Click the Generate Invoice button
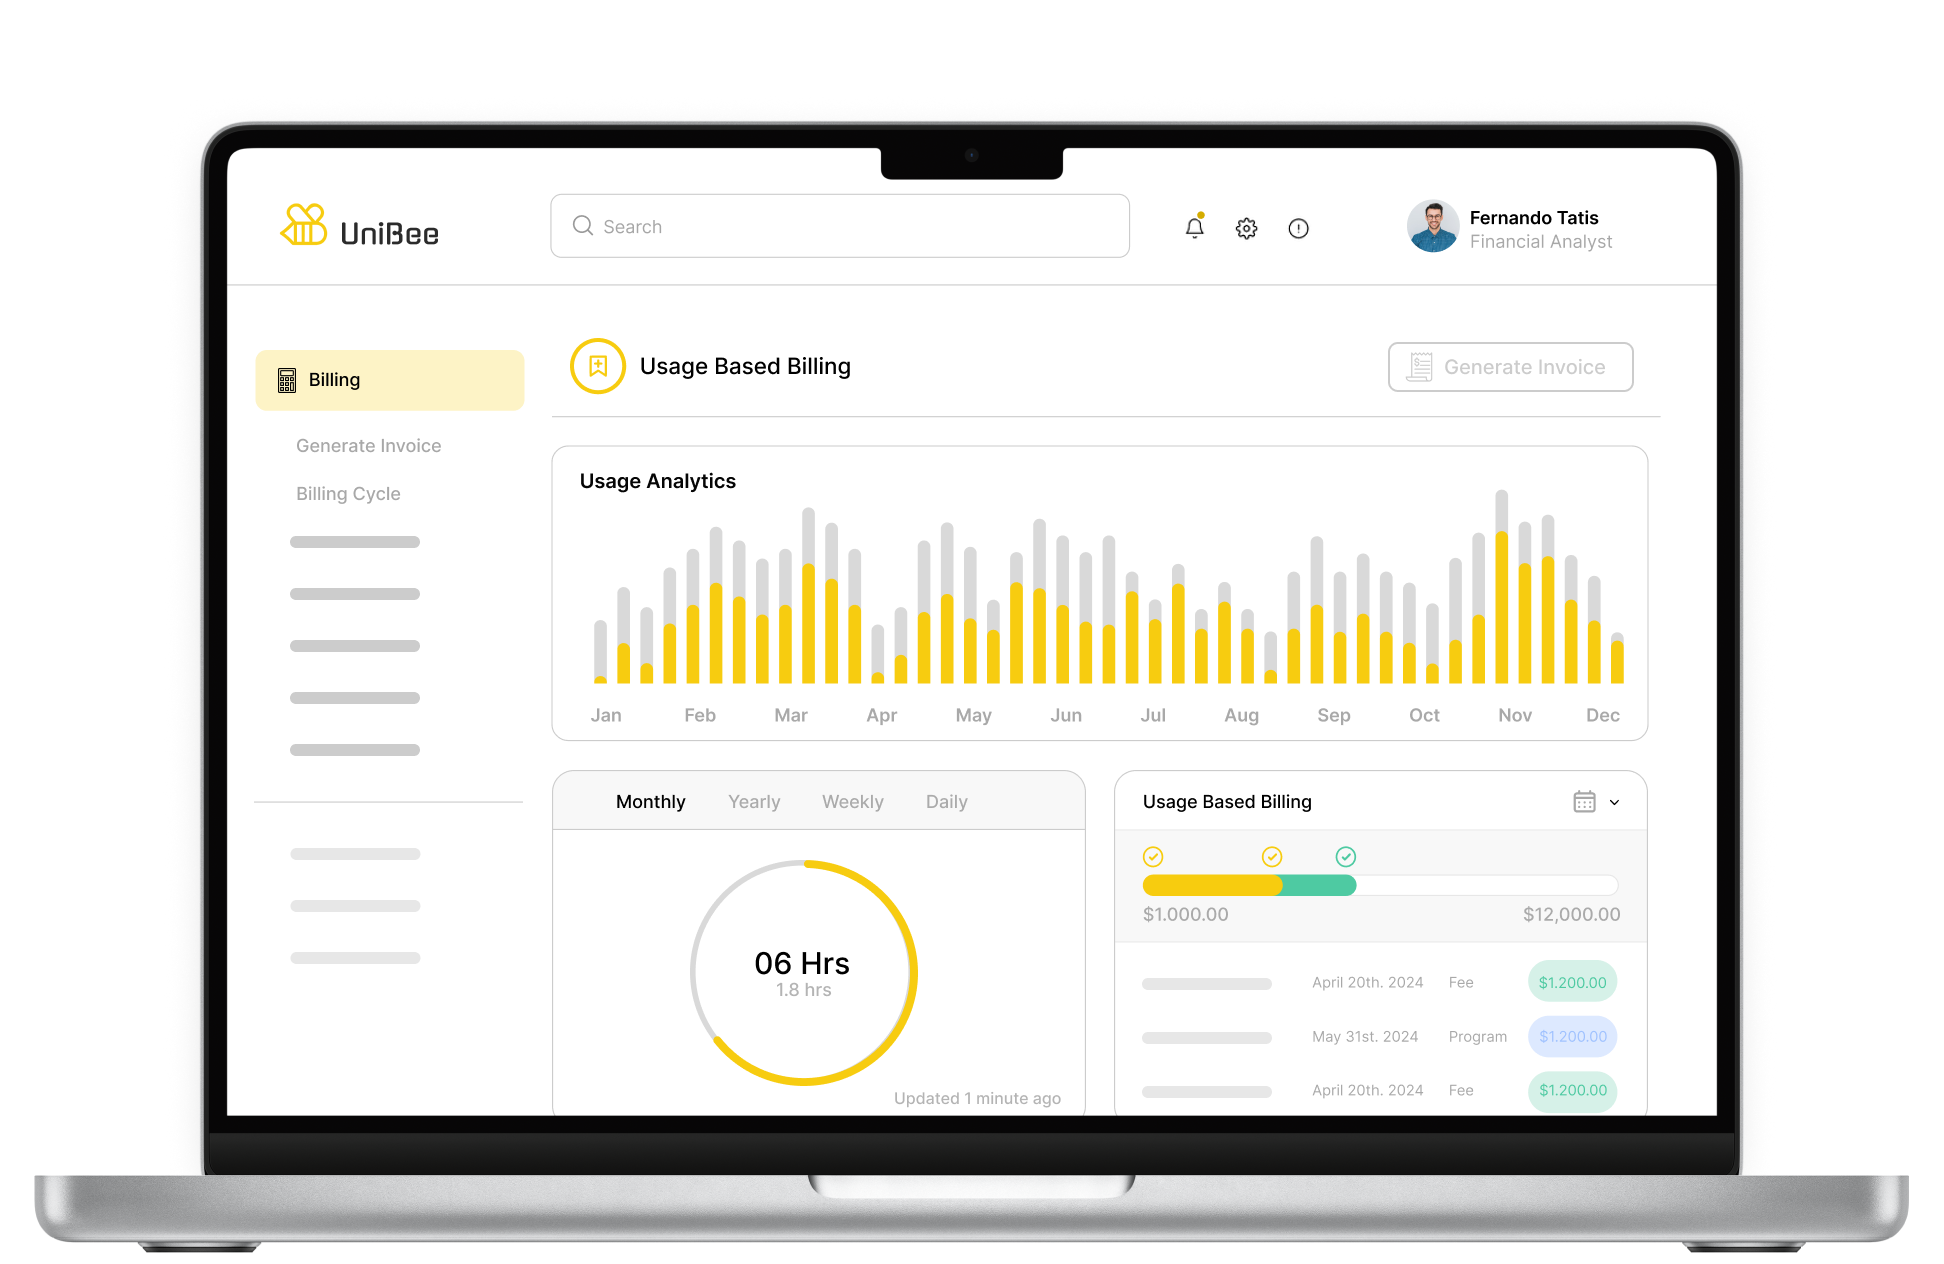The height and width of the screenshot is (1264, 1944). click(1510, 367)
